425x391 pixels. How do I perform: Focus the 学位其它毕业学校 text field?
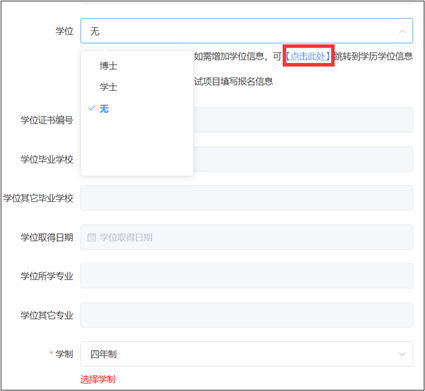[x=247, y=198]
